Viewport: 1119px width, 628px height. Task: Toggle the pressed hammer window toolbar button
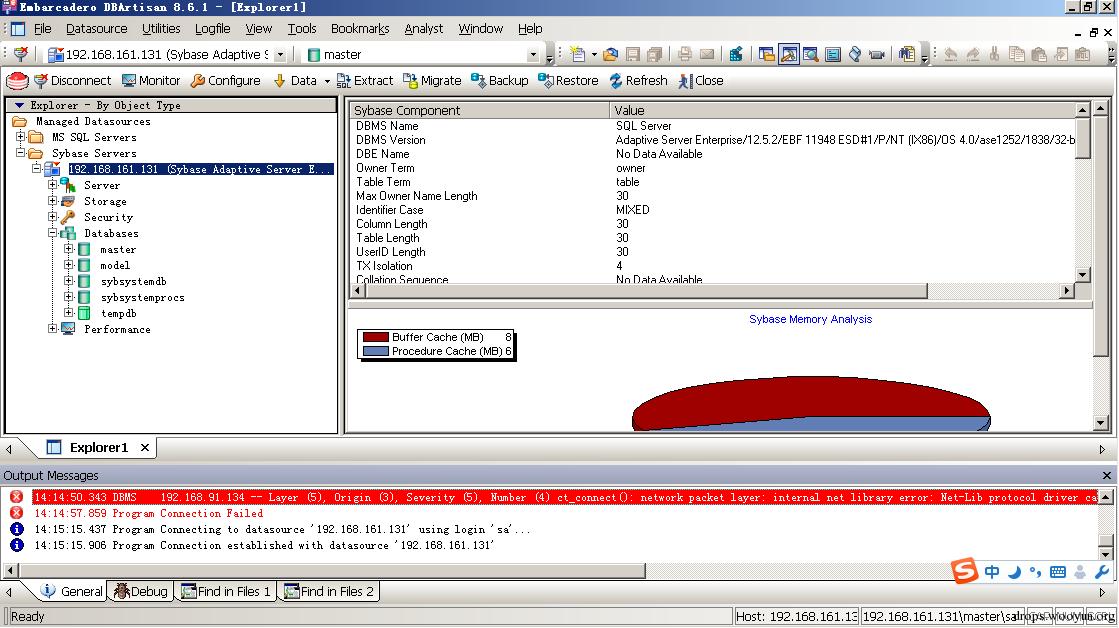789,54
